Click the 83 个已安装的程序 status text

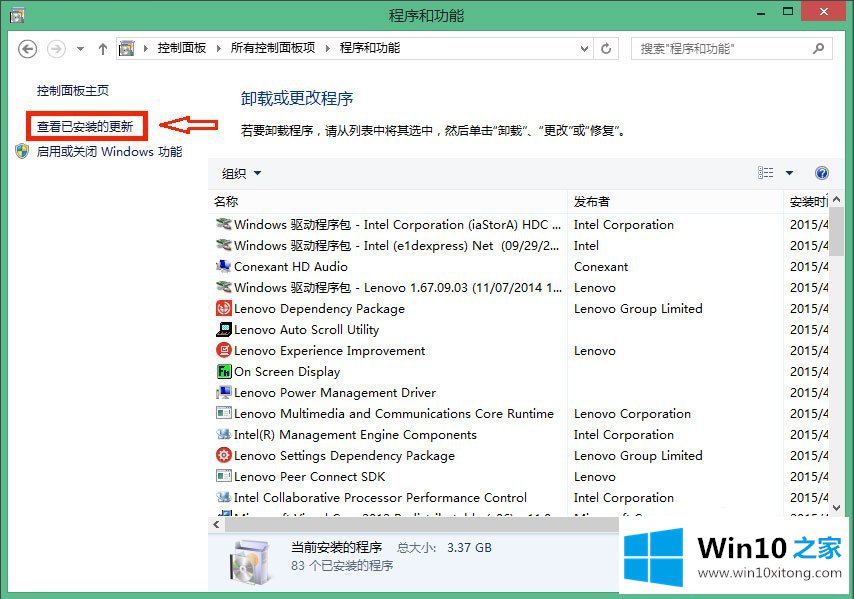tap(342, 566)
